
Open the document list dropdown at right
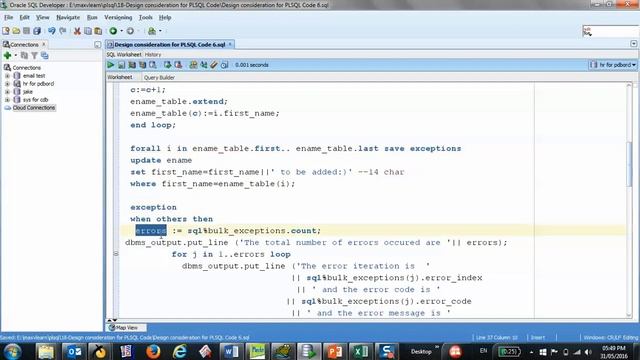(x=633, y=44)
